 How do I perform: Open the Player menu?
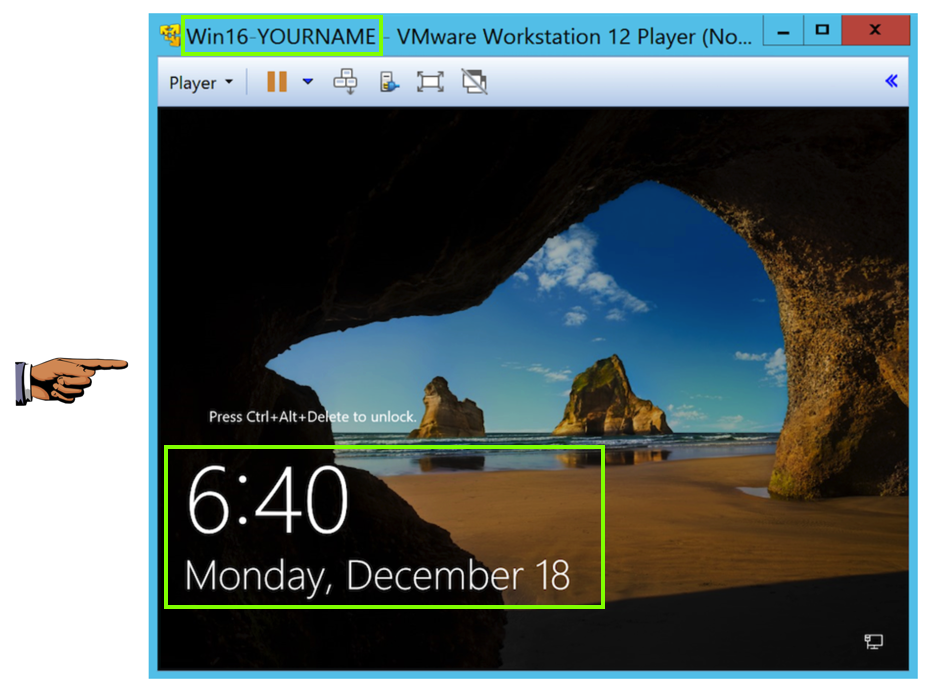click(x=199, y=83)
